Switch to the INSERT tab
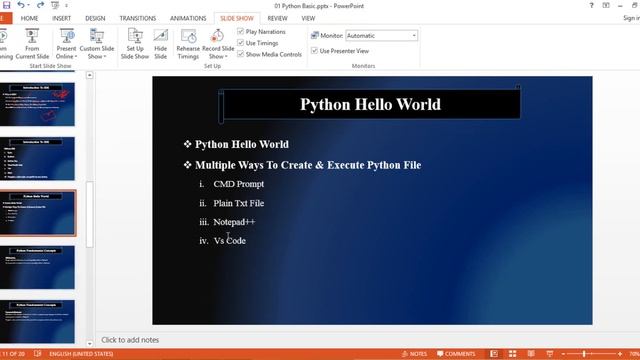640x360 pixels. (61, 18)
